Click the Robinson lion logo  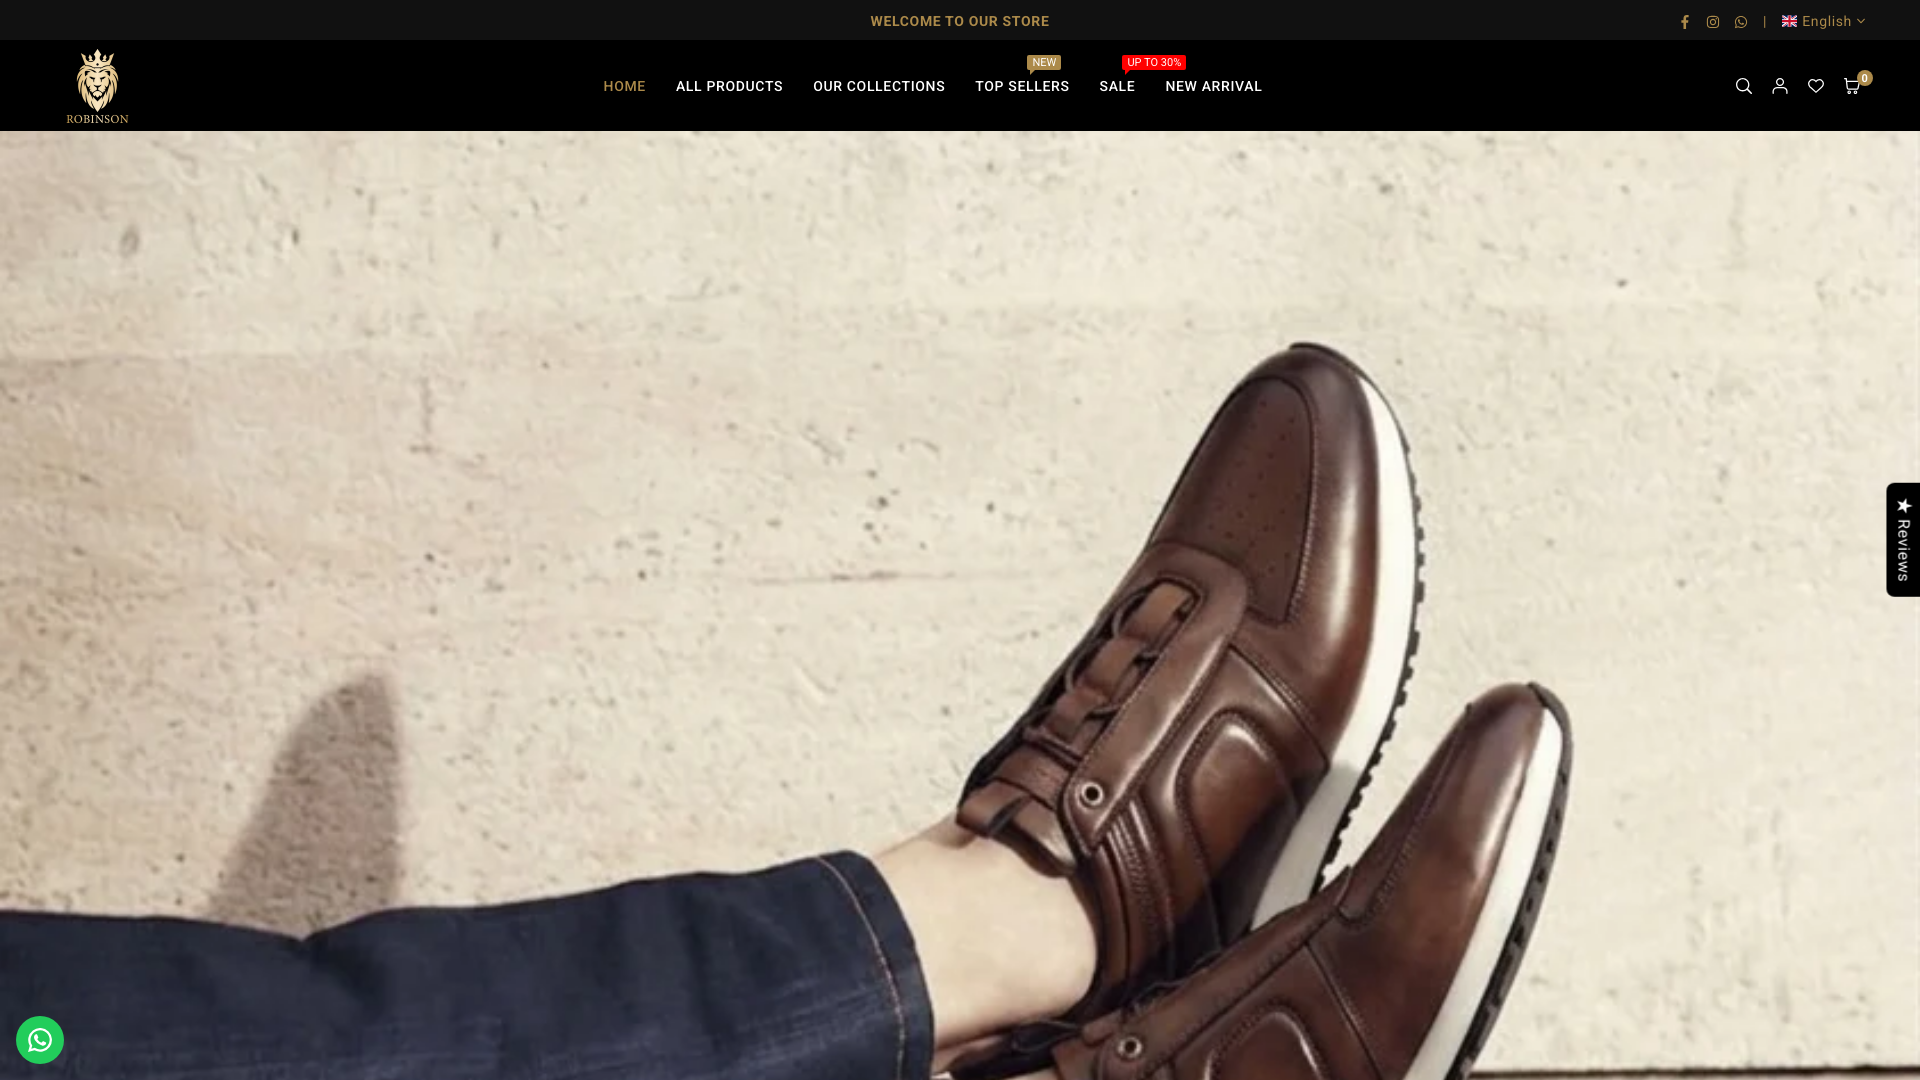click(x=97, y=86)
